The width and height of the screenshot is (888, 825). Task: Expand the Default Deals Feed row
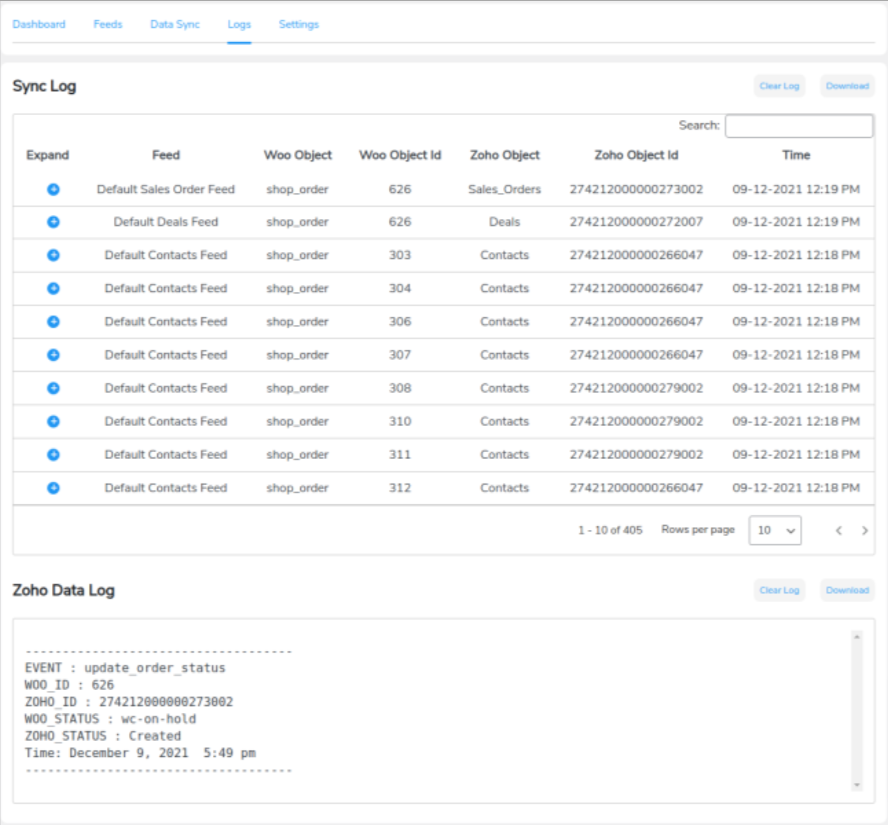52,222
